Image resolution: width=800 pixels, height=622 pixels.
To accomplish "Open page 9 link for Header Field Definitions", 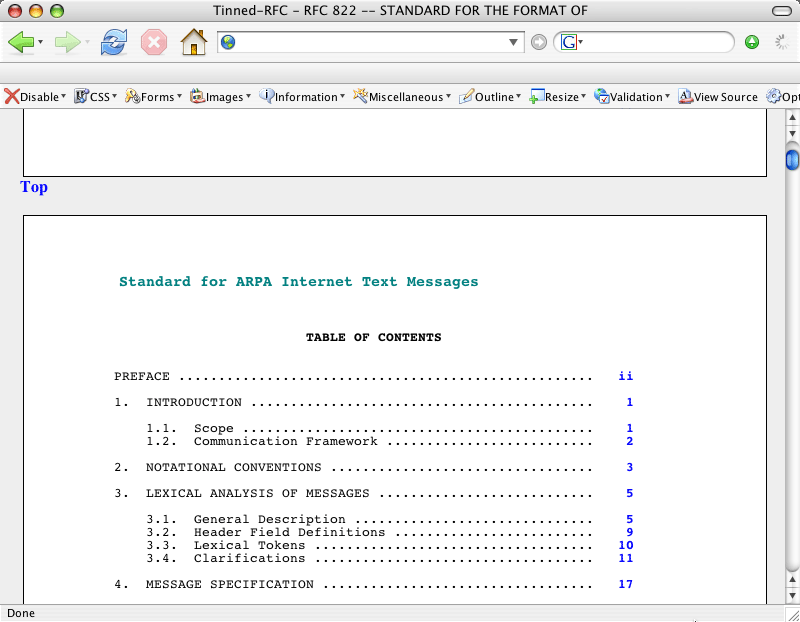I will tap(630, 532).
